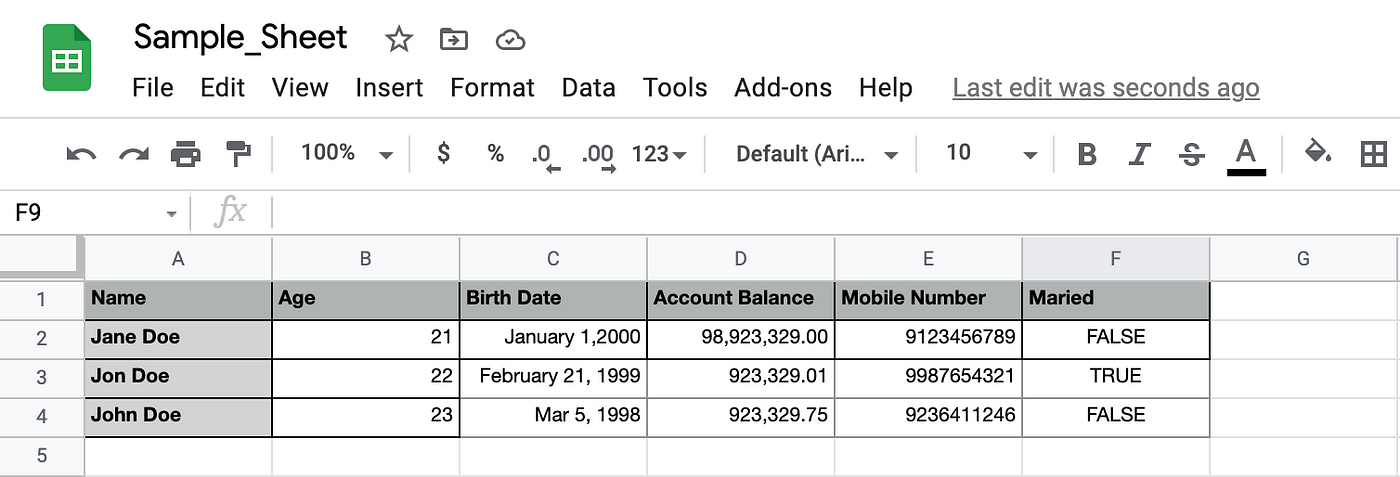Open the text color picker
1400x477 pixels.
pos(1246,156)
